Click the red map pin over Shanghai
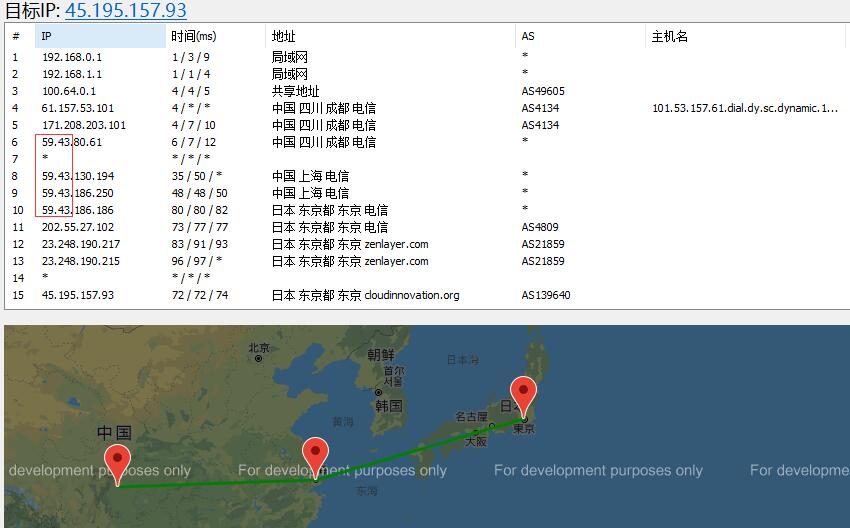Viewport: 850px width, 528px height. 315,458
